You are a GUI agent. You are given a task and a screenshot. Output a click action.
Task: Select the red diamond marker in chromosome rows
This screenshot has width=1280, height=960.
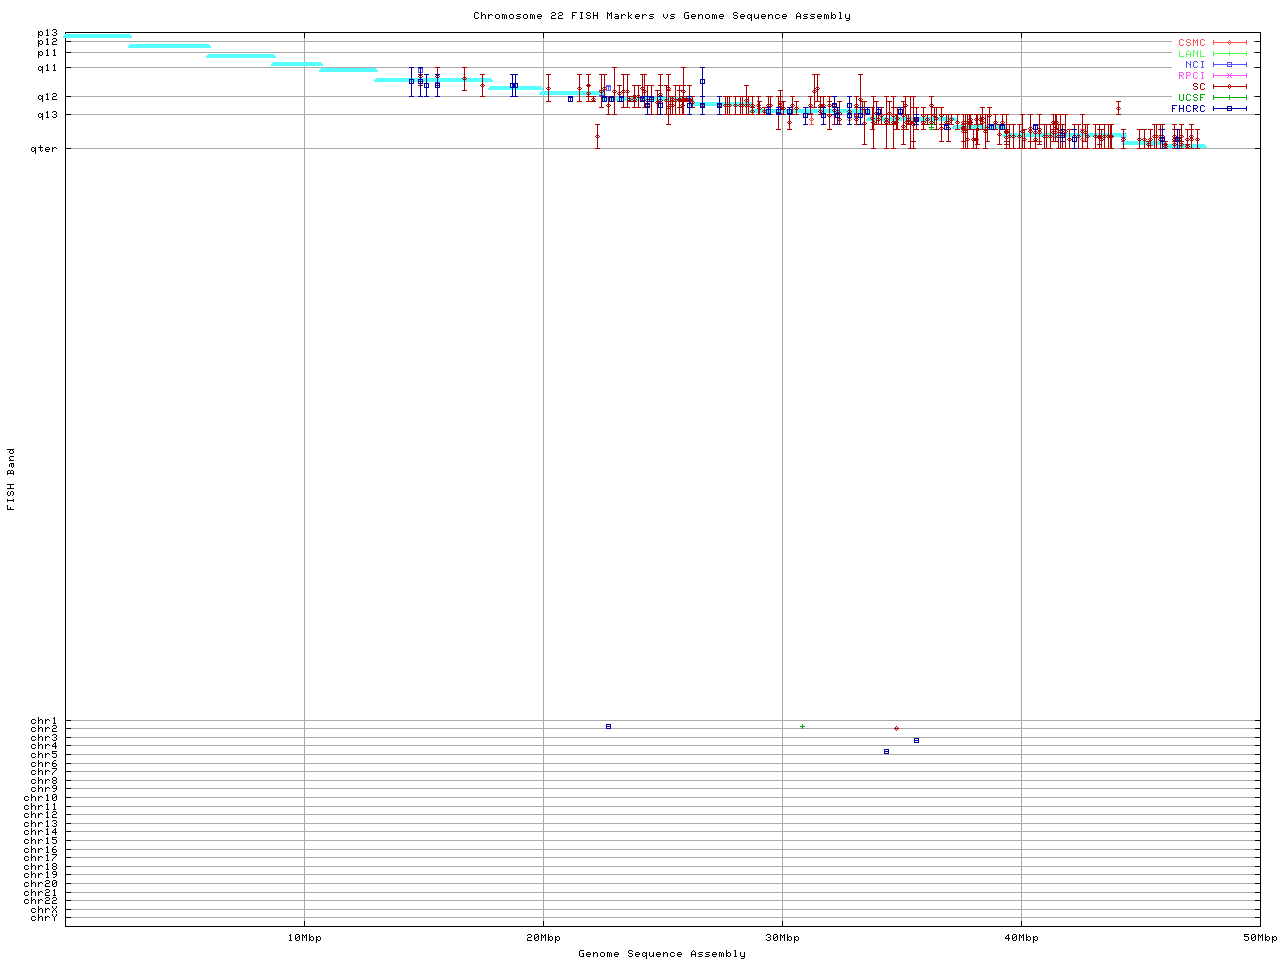pyautogui.click(x=896, y=728)
